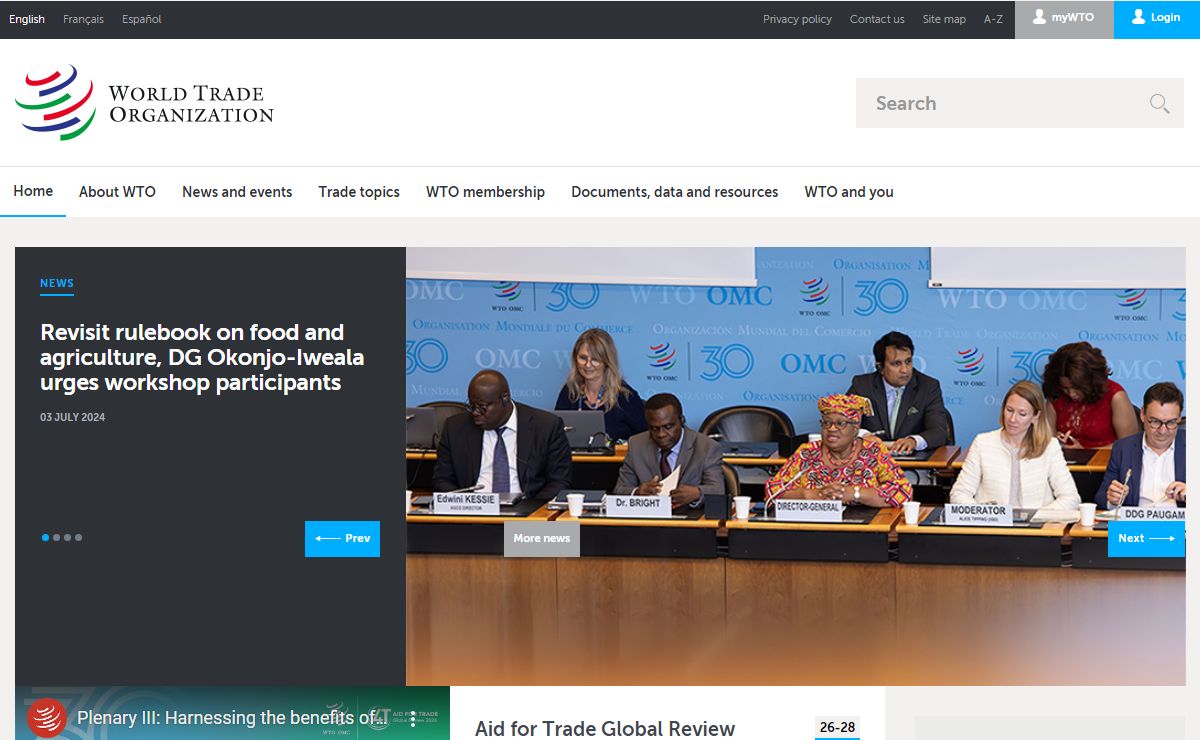This screenshot has width=1200, height=740.
Task: Click the 26-28 date badge
Action: [837, 728]
